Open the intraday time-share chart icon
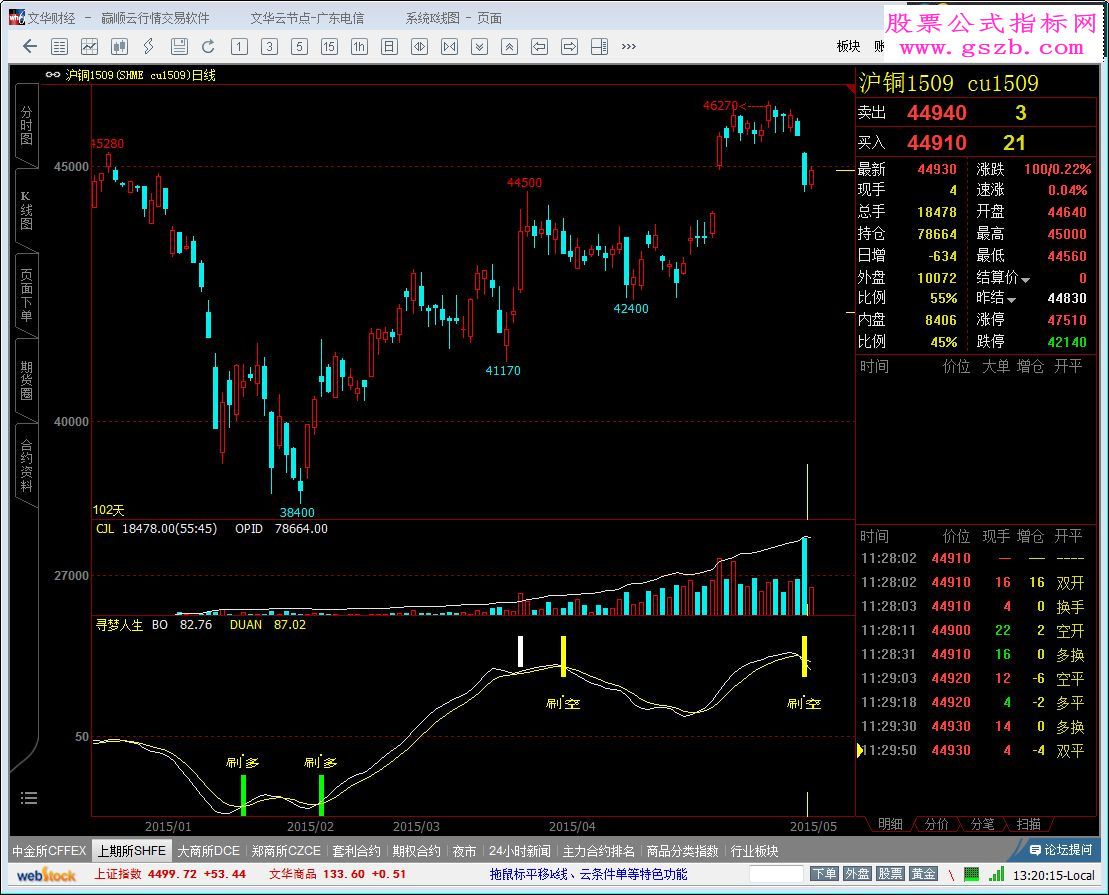This screenshot has width=1109, height=895. click(89, 47)
